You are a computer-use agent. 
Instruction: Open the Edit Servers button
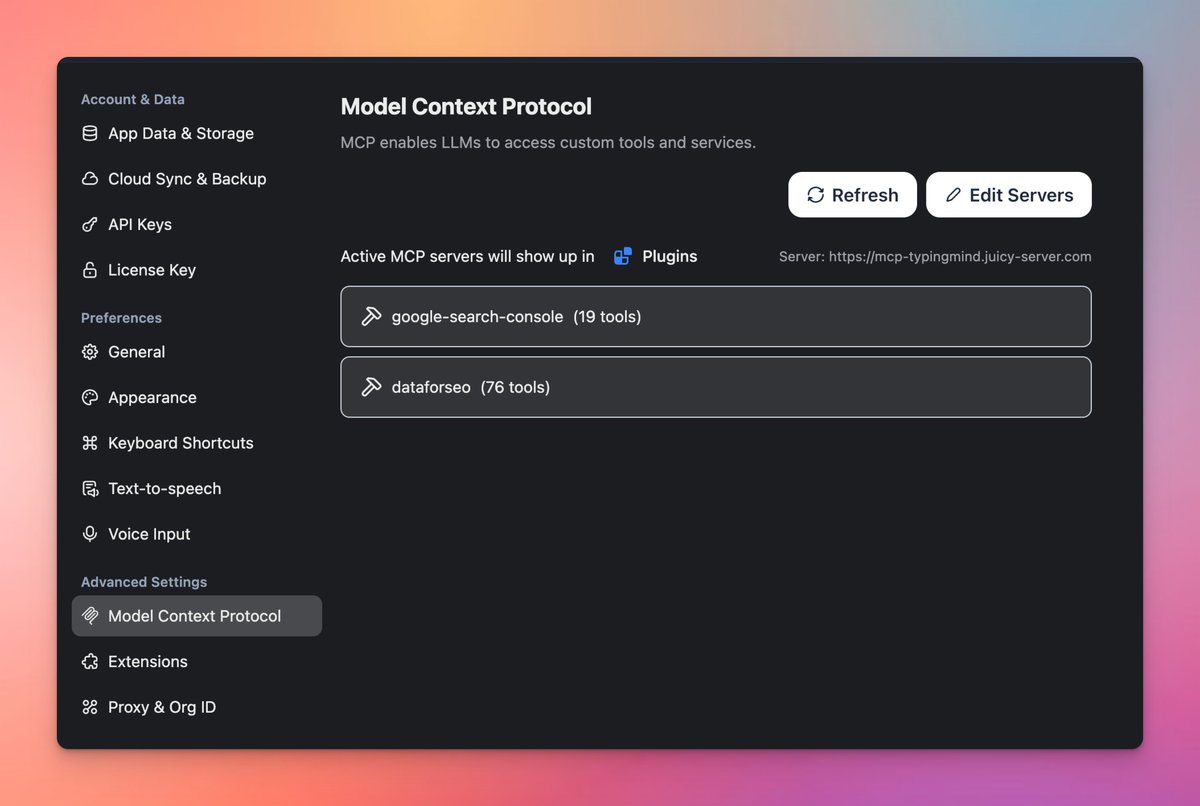click(1008, 195)
